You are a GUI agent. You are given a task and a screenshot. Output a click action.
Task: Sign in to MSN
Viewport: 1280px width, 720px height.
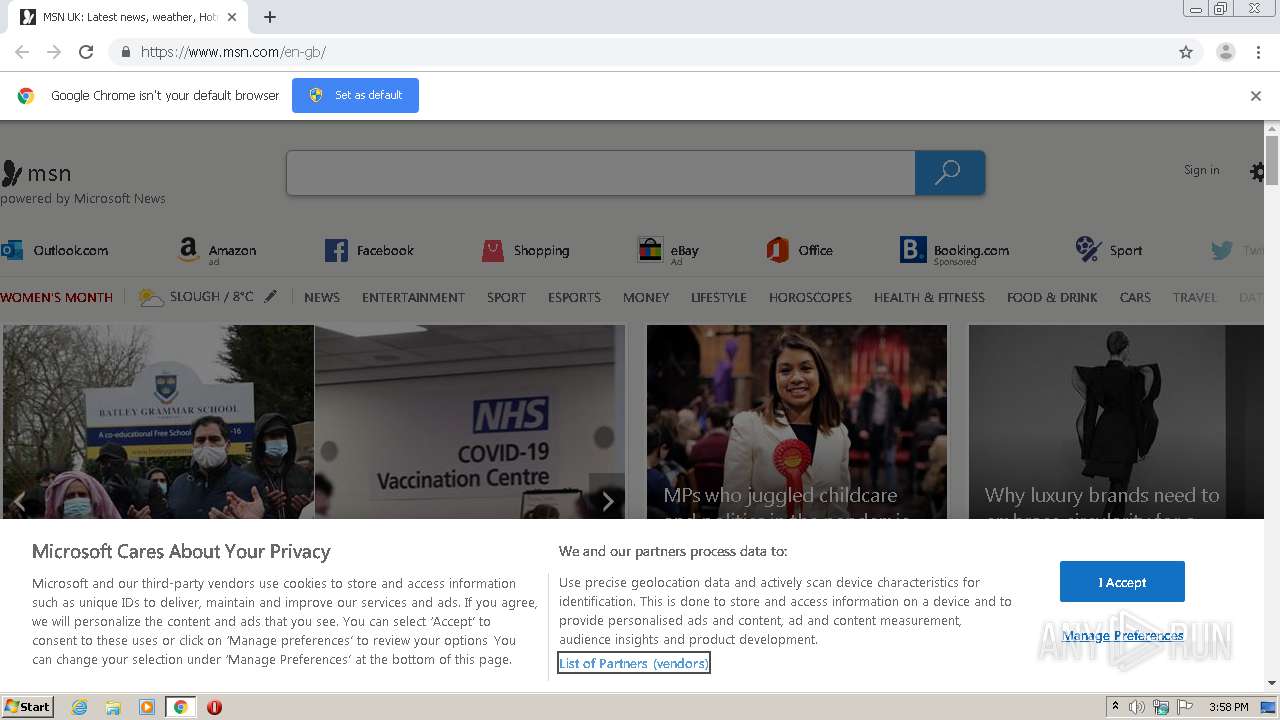tap(1201, 170)
